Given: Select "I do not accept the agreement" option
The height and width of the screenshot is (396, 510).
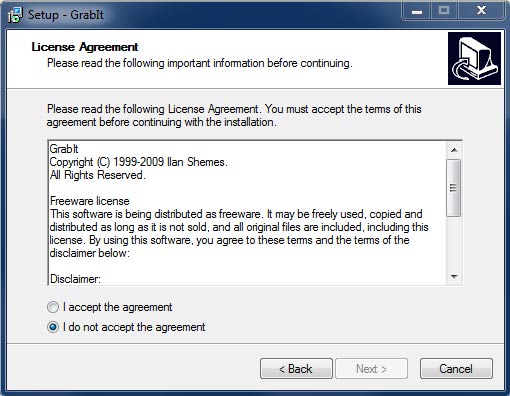Looking at the screenshot, I should [53, 327].
